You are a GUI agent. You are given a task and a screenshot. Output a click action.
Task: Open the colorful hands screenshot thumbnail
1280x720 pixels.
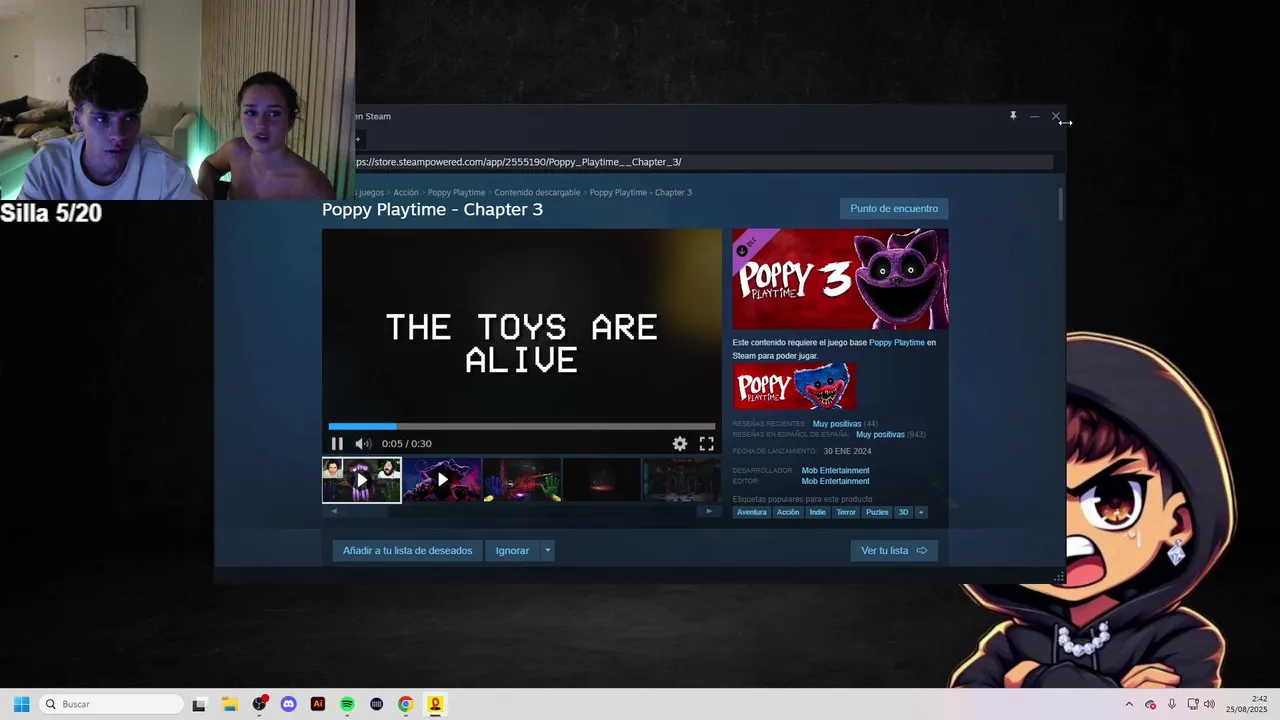pos(522,480)
